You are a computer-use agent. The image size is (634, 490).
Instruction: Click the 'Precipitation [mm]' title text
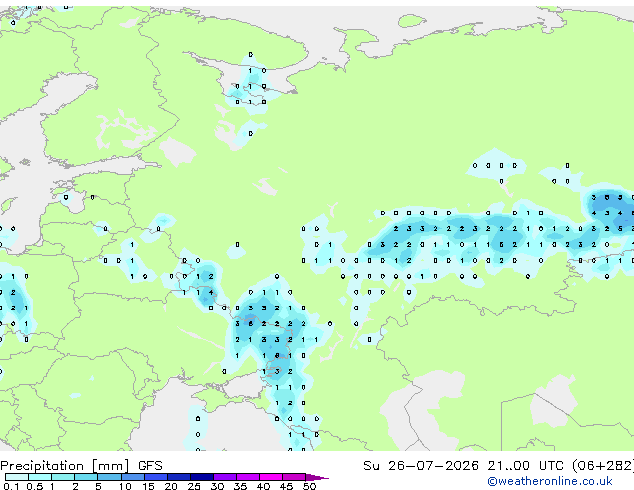65,466
